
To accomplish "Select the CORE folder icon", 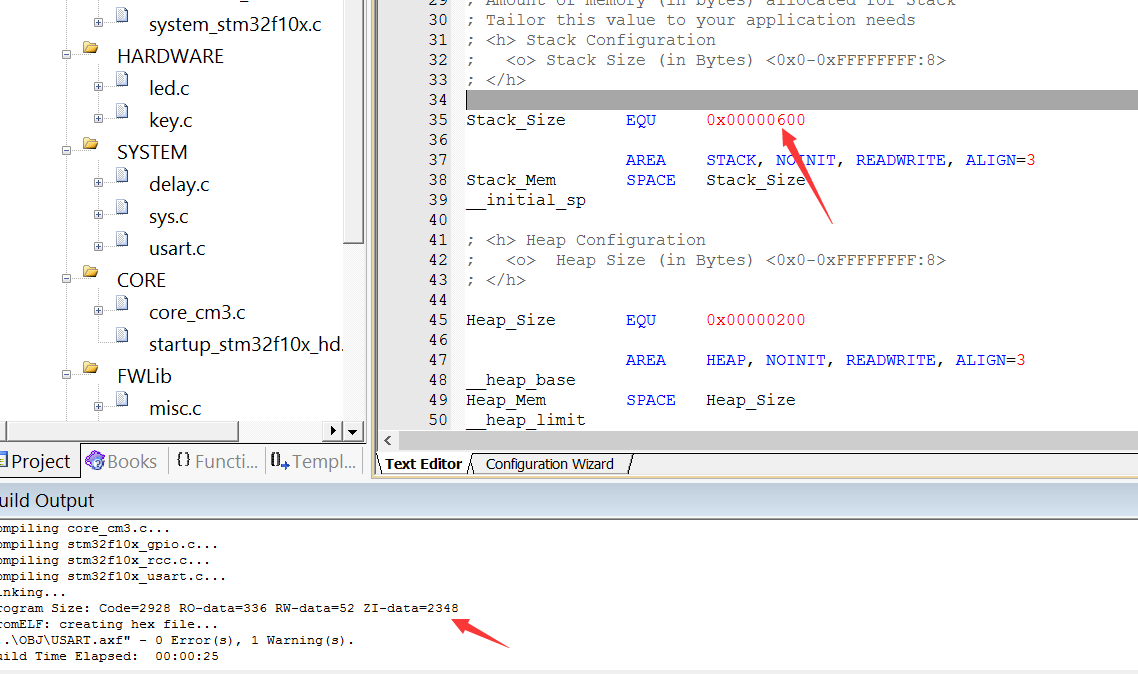I will pyautogui.click(x=91, y=271).
